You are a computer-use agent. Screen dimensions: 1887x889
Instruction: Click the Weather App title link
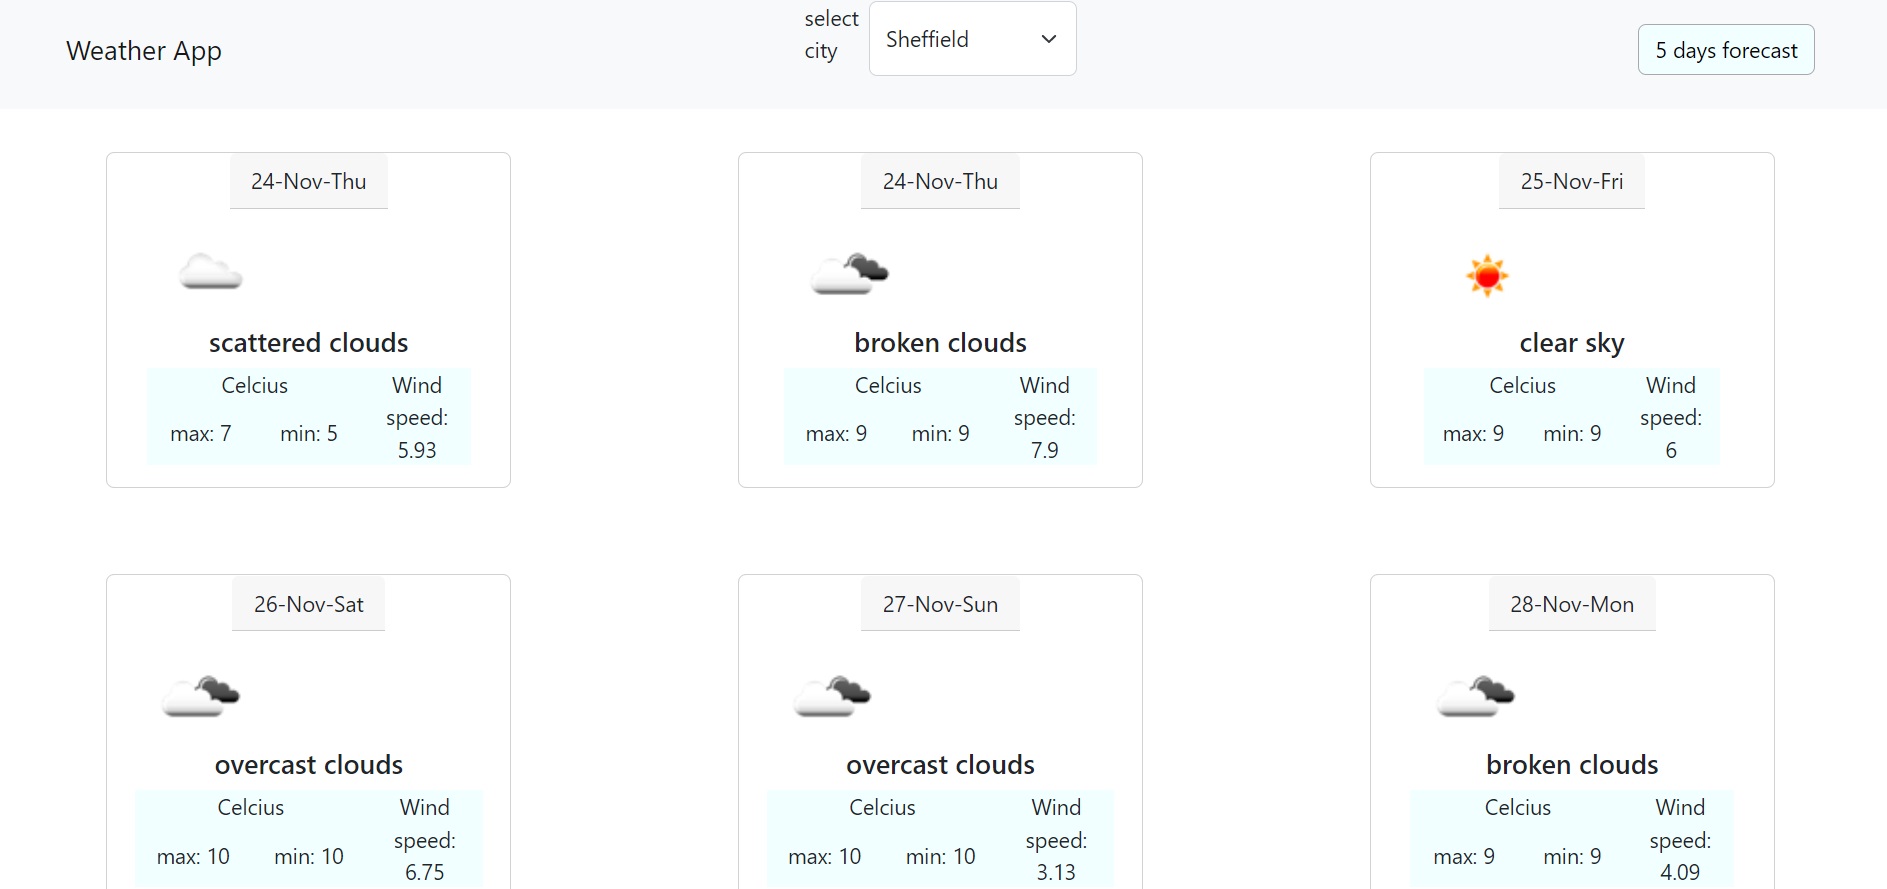[x=144, y=51]
